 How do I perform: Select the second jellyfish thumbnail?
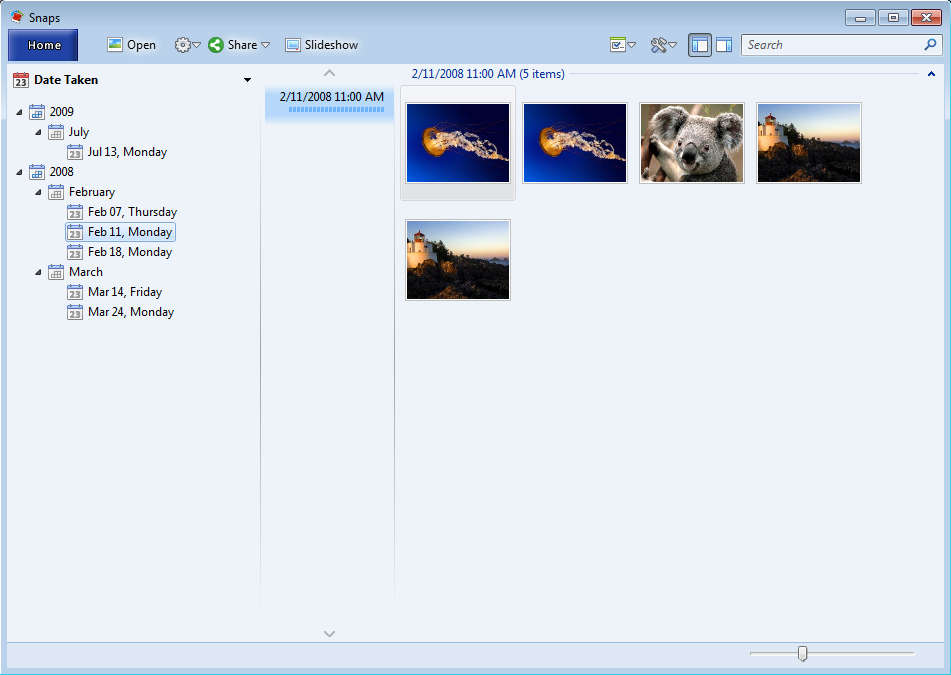[x=575, y=143]
